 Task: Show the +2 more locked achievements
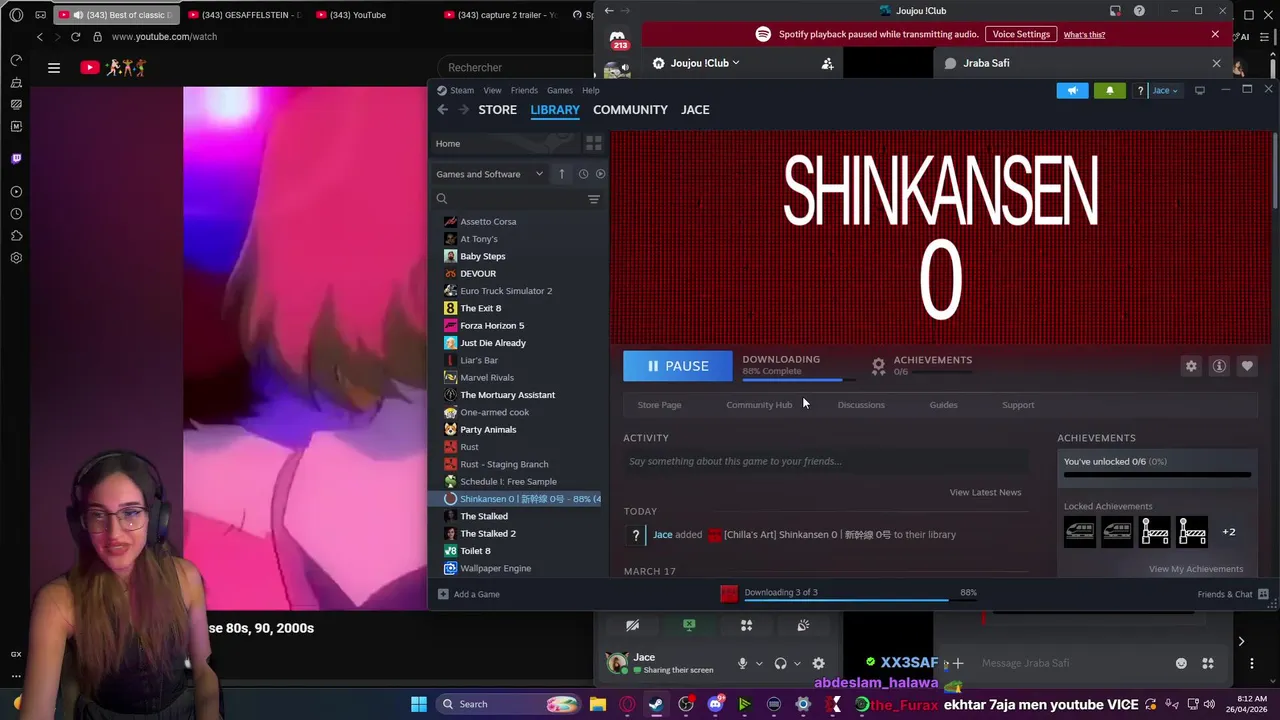1229,532
